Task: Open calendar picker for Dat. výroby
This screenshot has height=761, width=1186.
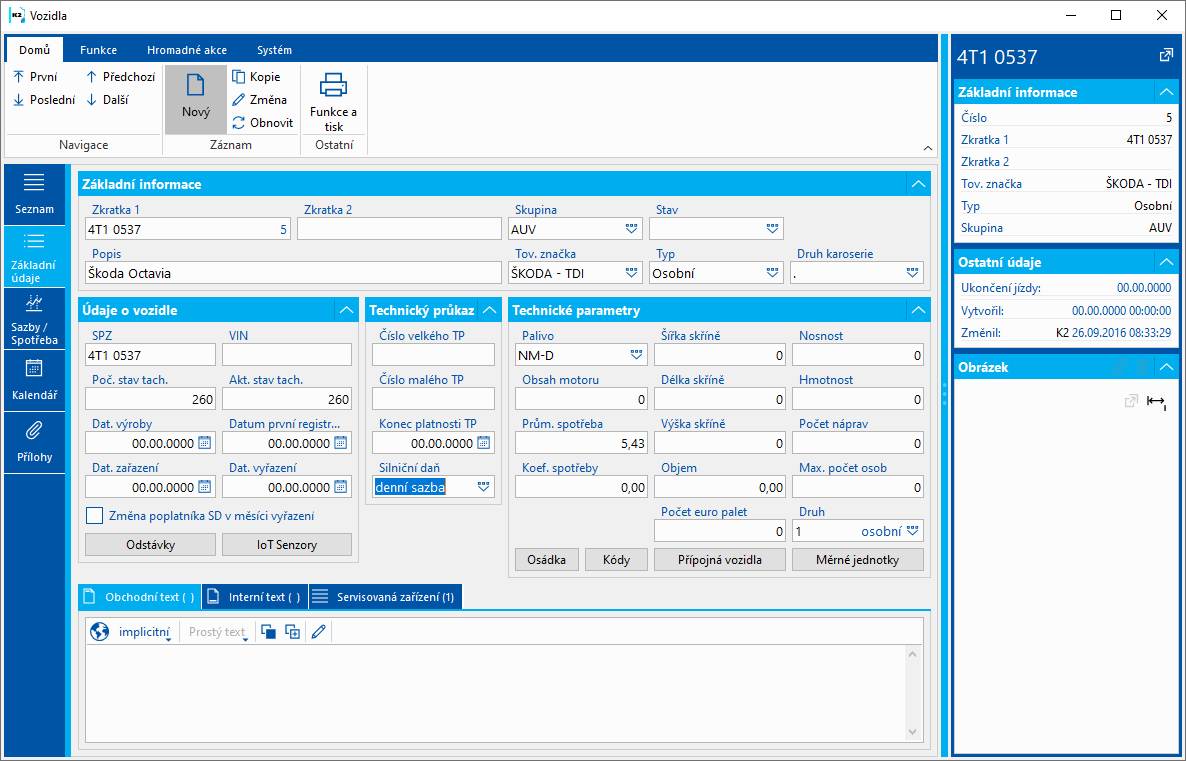Action: pos(205,443)
